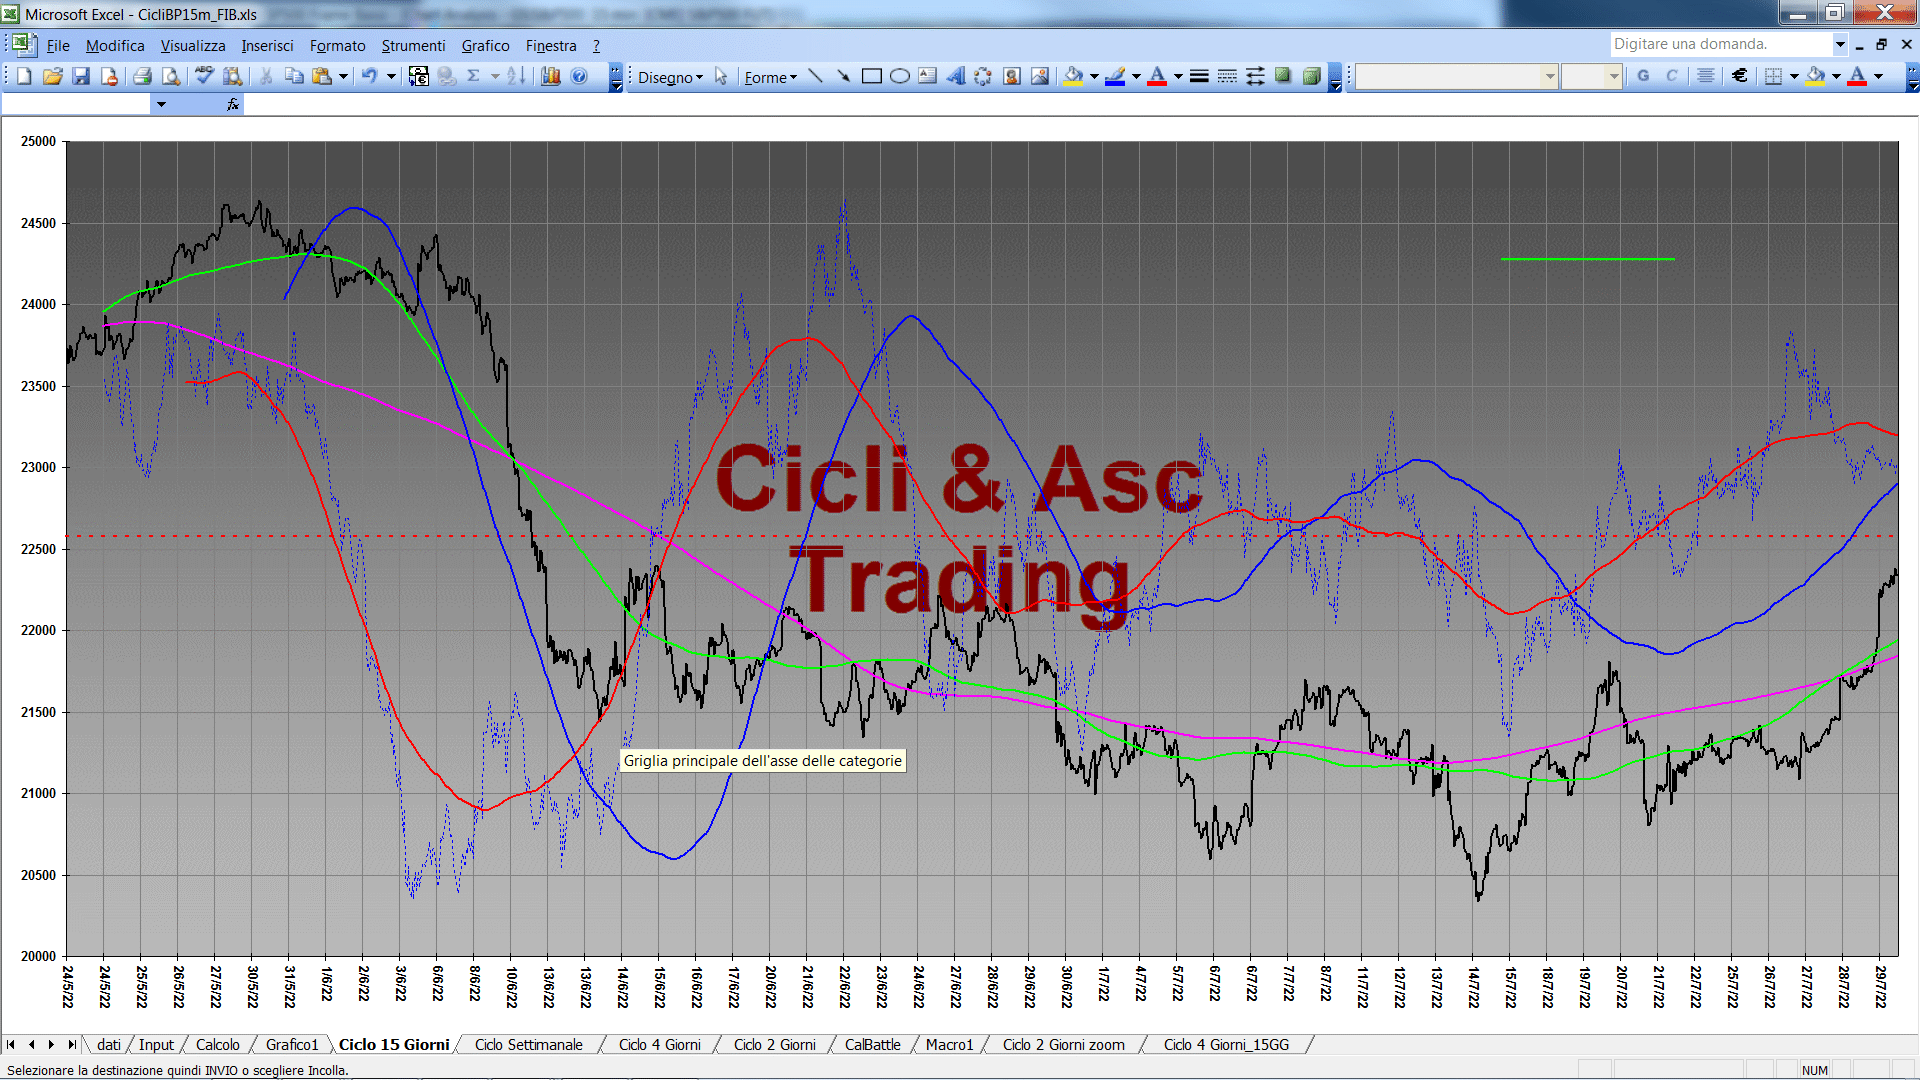Image resolution: width=1920 pixels, height=1080 pixels.
Task: Switch to the Ciclo 2 Giorni zoom tab
Action: pyautogui.click(x=1063, y=1044)
